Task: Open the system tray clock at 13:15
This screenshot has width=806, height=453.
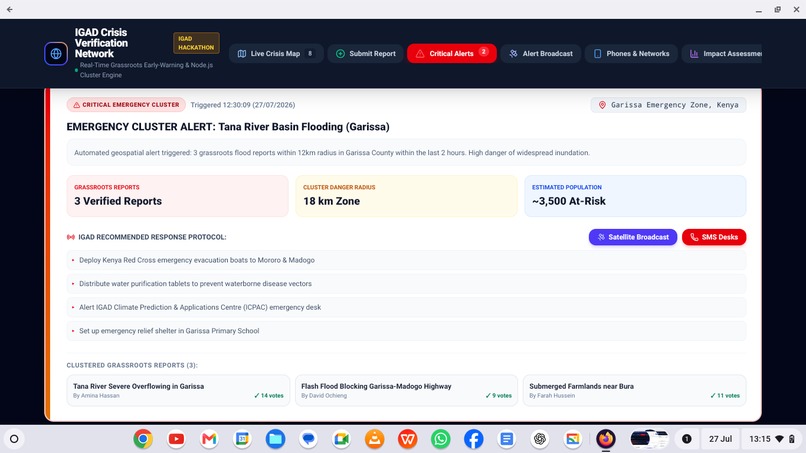Action: tap(772, 439)
